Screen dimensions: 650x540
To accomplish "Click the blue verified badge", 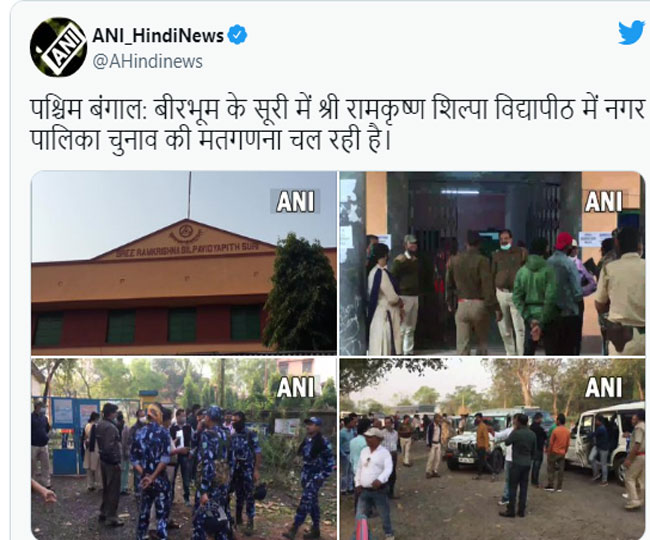I will (x=238, y=35).
